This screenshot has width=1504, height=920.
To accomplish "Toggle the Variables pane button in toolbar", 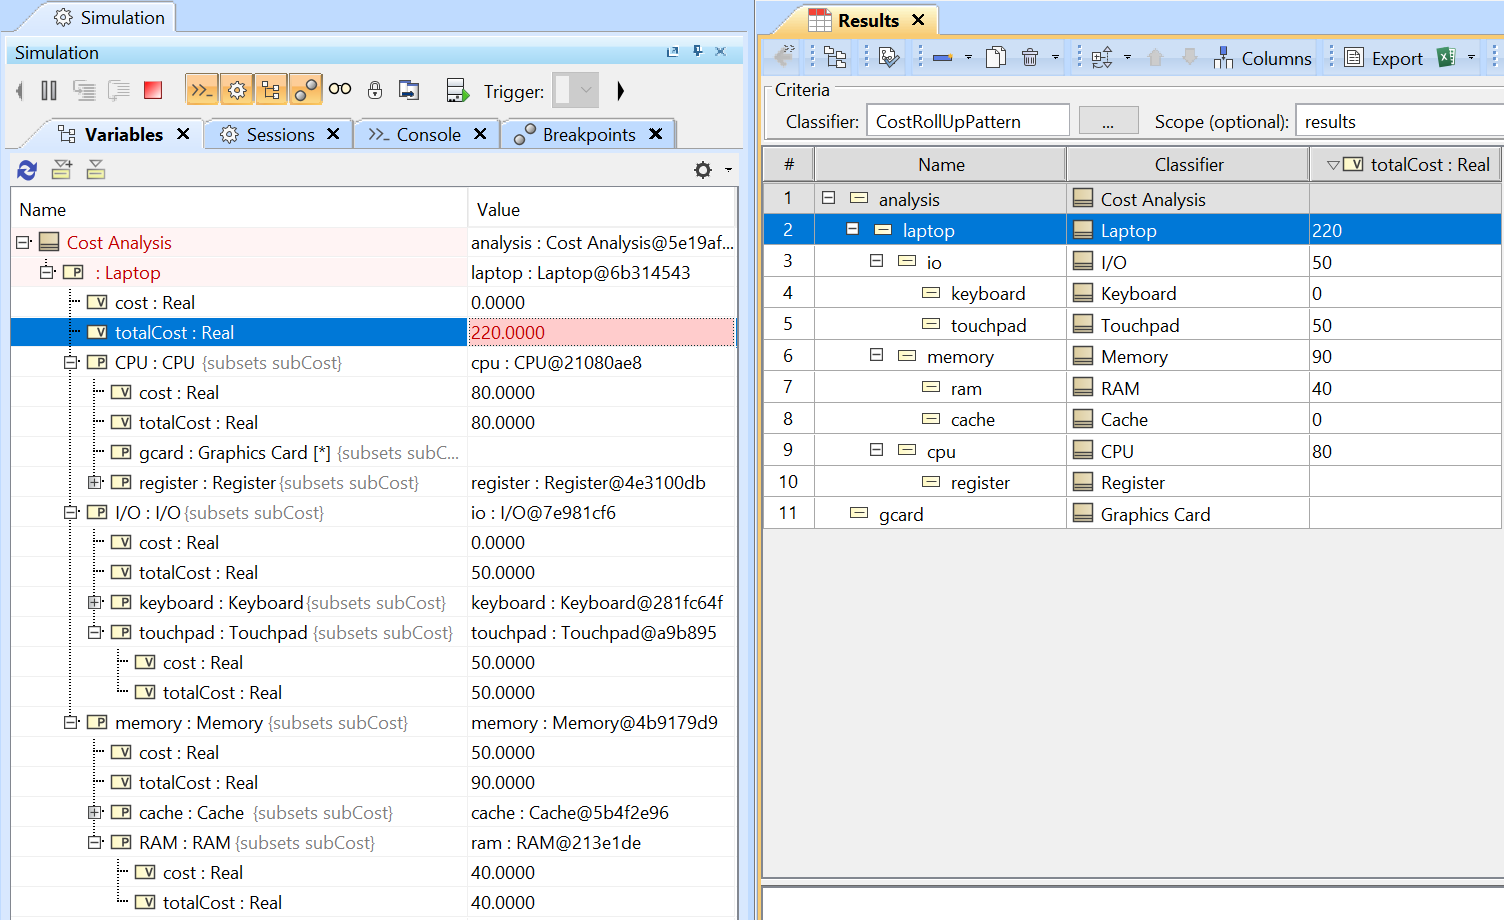I will [271, 91].
